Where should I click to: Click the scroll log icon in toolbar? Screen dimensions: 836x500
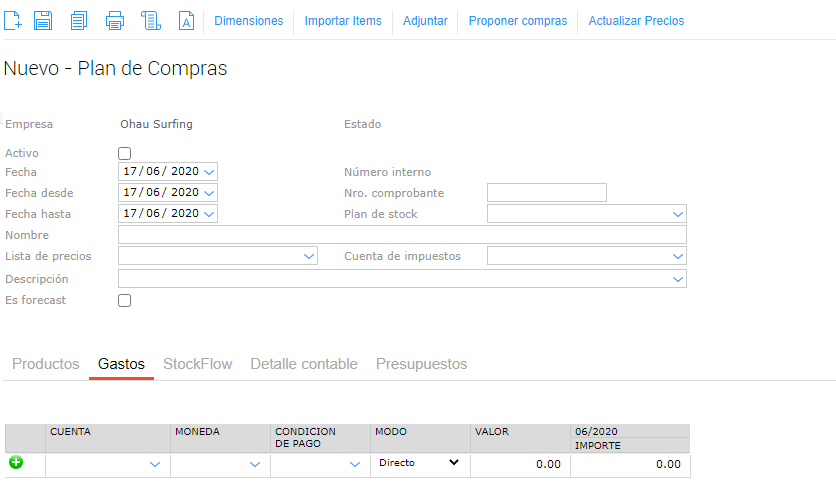point(151,20)
